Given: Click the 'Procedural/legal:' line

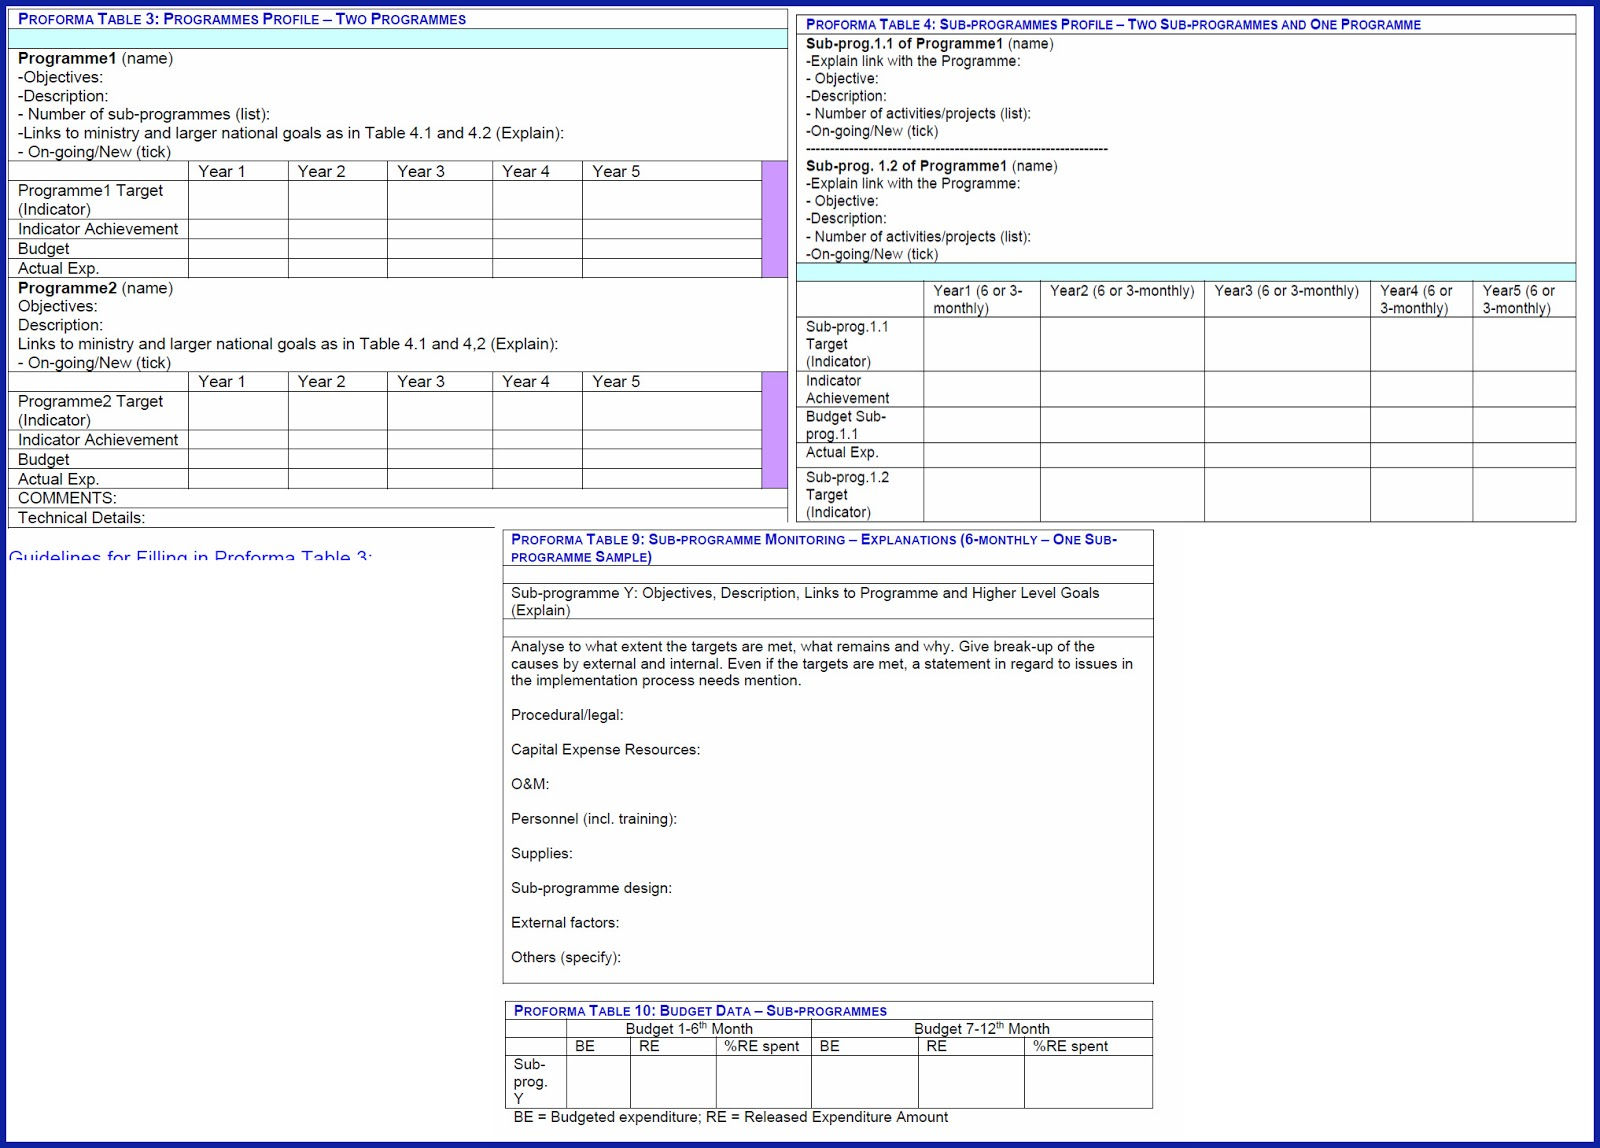Looking at the screenshot, I should tap(567, 715).
